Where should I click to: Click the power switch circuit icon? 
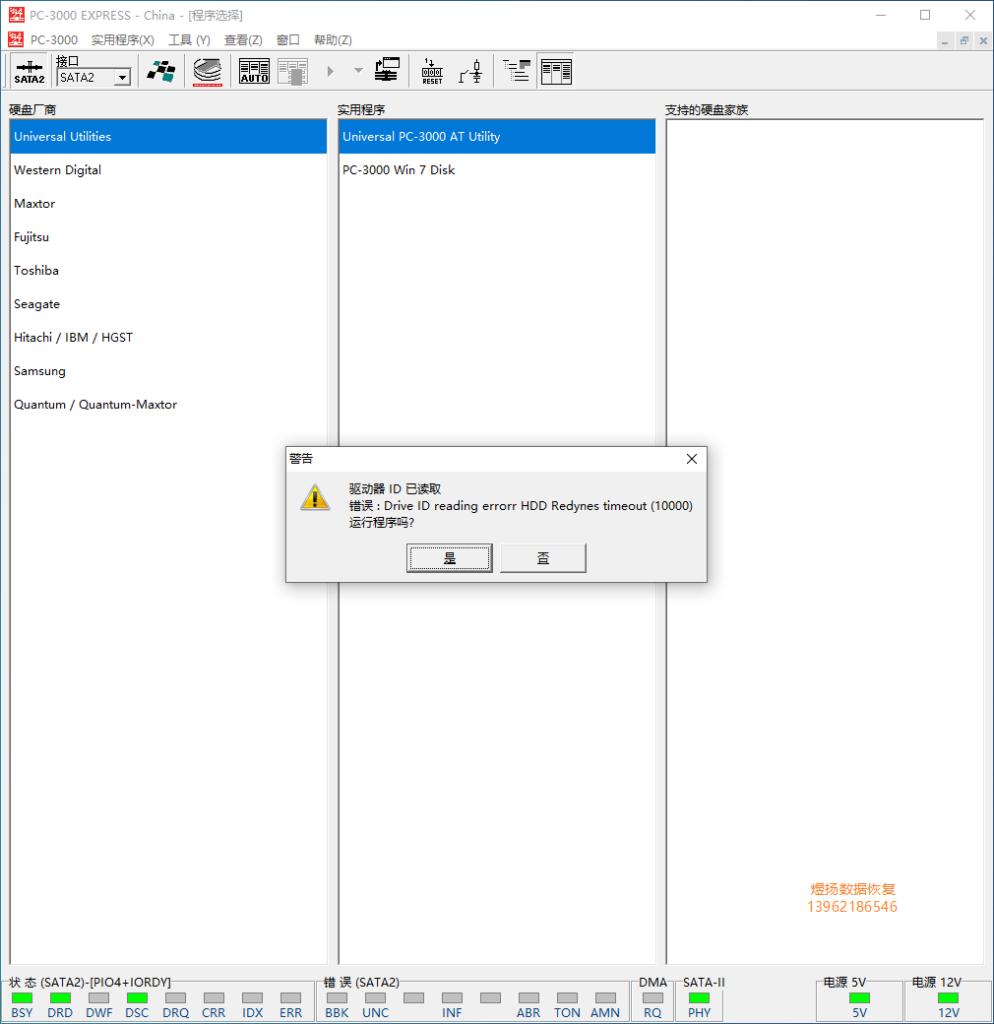point(471,71)
